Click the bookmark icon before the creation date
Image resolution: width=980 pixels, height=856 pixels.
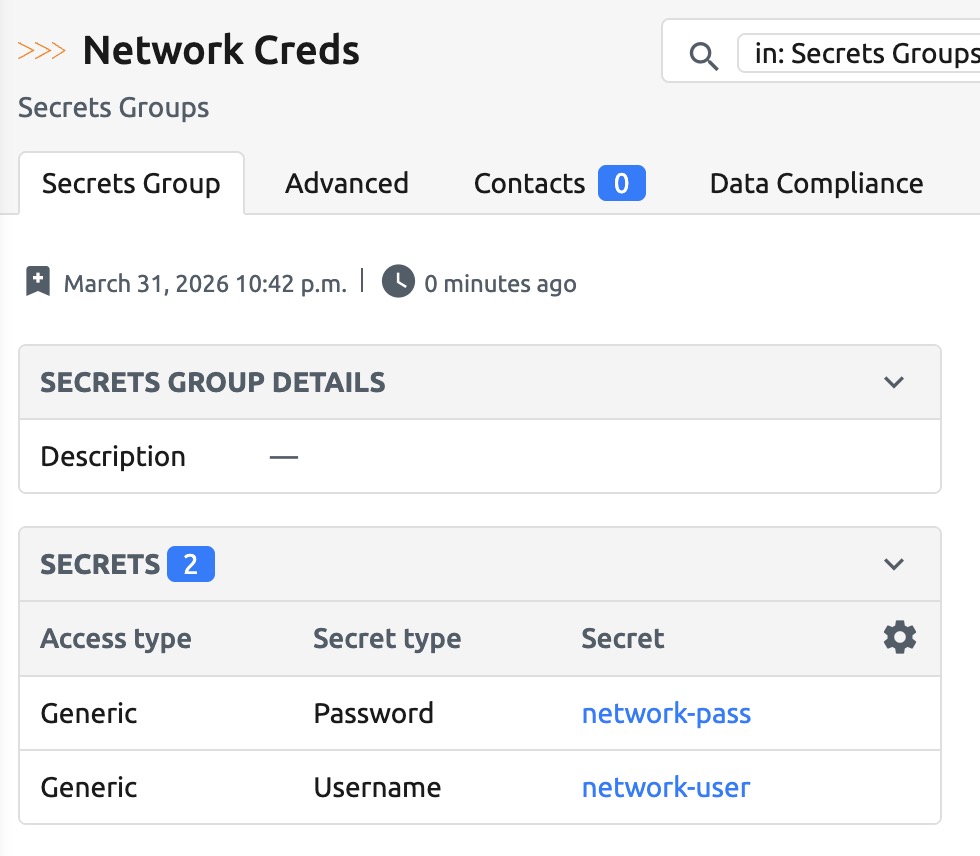point(38,283)
